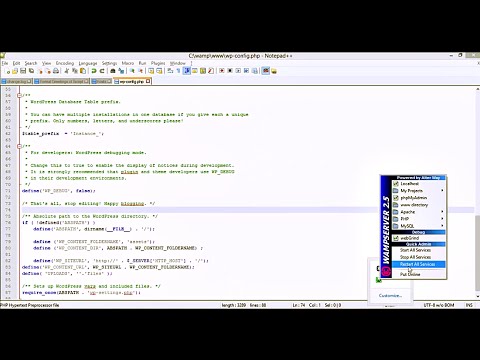Click the Save All toolbar icon
Viewport: 480px width, 360px height.
31,71
